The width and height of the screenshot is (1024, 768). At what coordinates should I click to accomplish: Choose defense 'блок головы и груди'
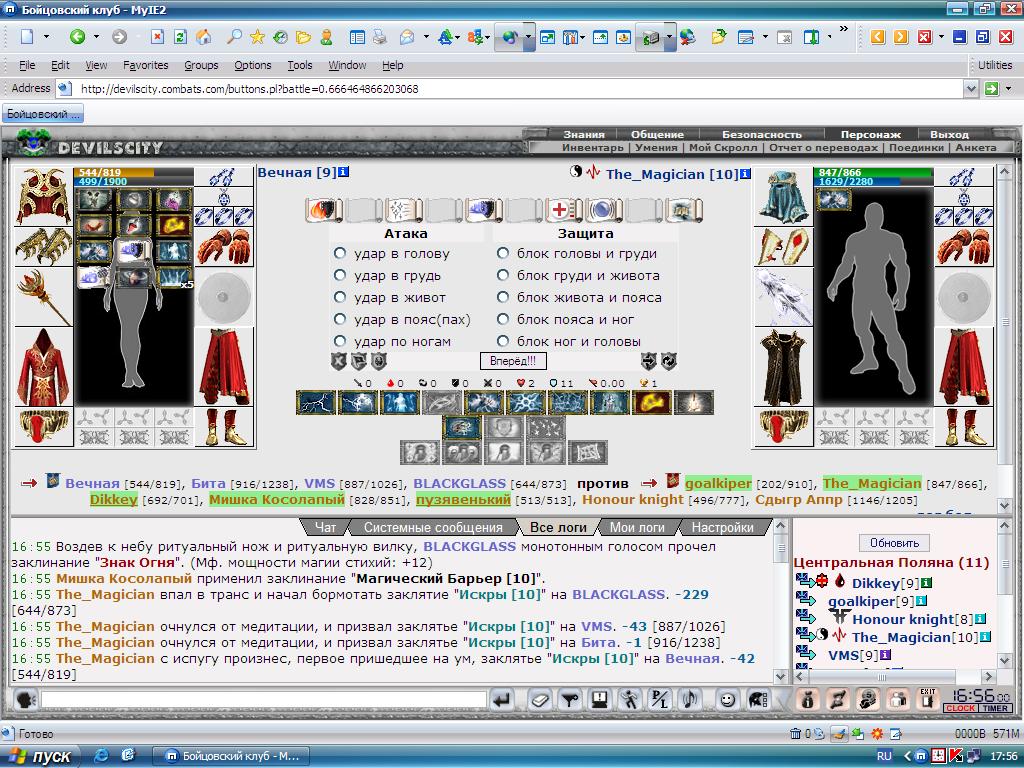(x=503, y=253)
